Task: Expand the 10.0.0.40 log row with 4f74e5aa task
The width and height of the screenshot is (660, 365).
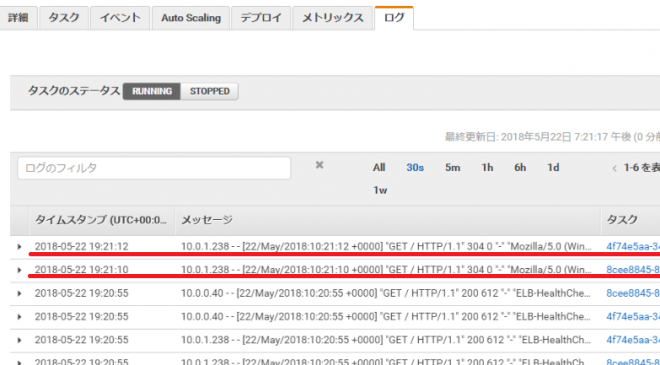Action: (19, 317)
